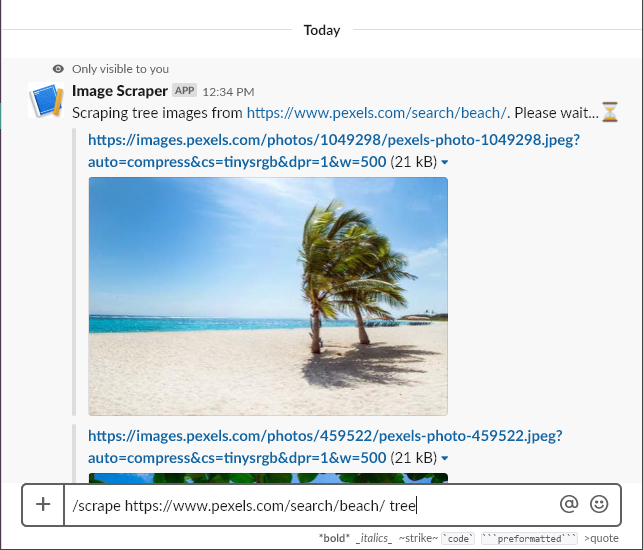Click the ```preformatted``` formatting hint
The height and width of the screenshot is (550, 644).
[529, 538]
